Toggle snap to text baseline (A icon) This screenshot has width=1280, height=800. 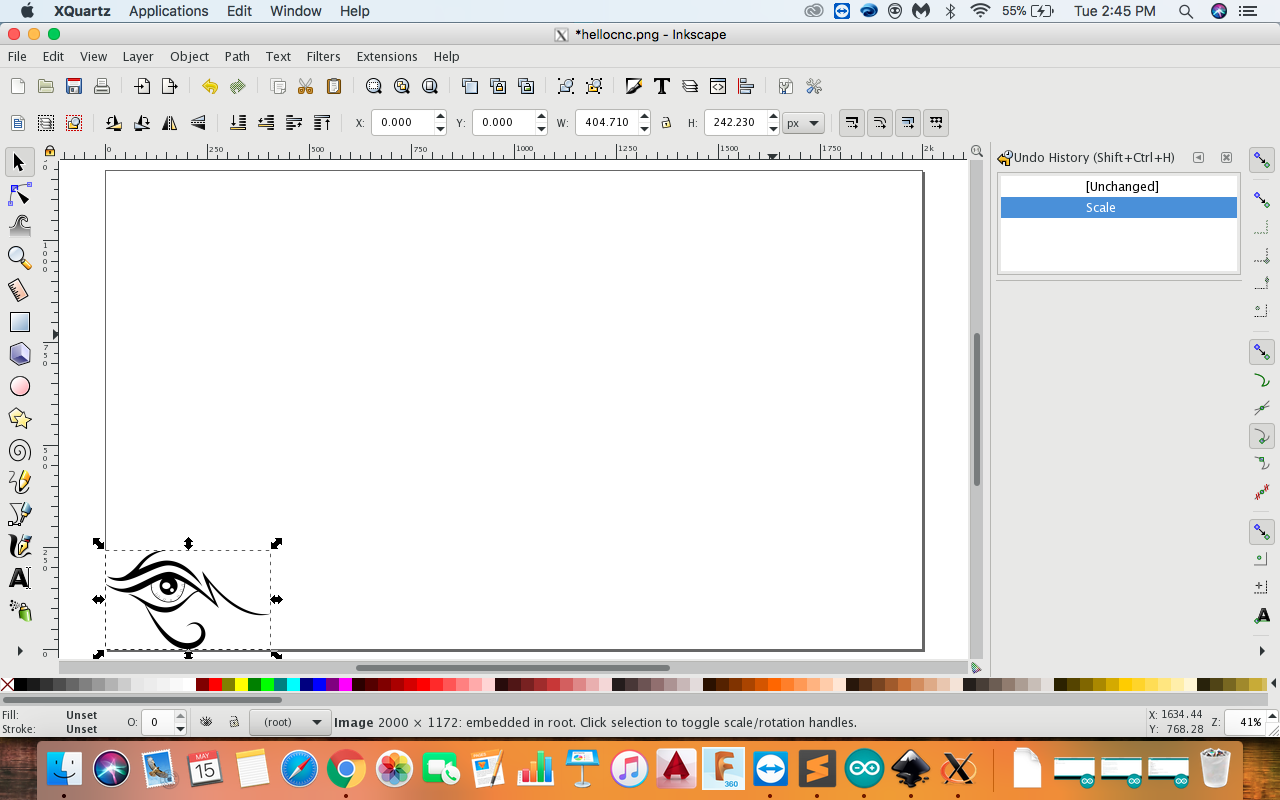pyautogui.click(x=1262, y=616)
